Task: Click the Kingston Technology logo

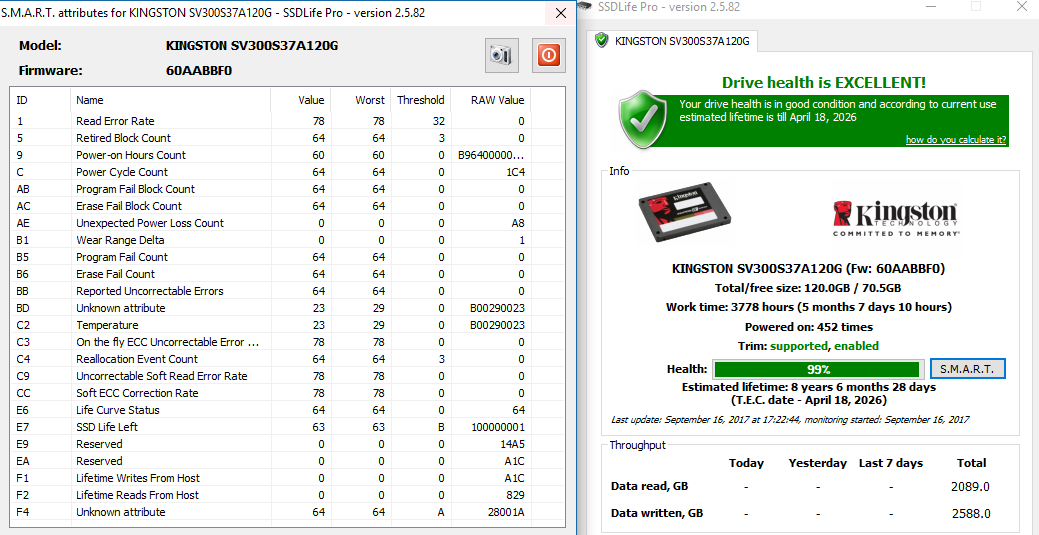Action: [896, 218]
